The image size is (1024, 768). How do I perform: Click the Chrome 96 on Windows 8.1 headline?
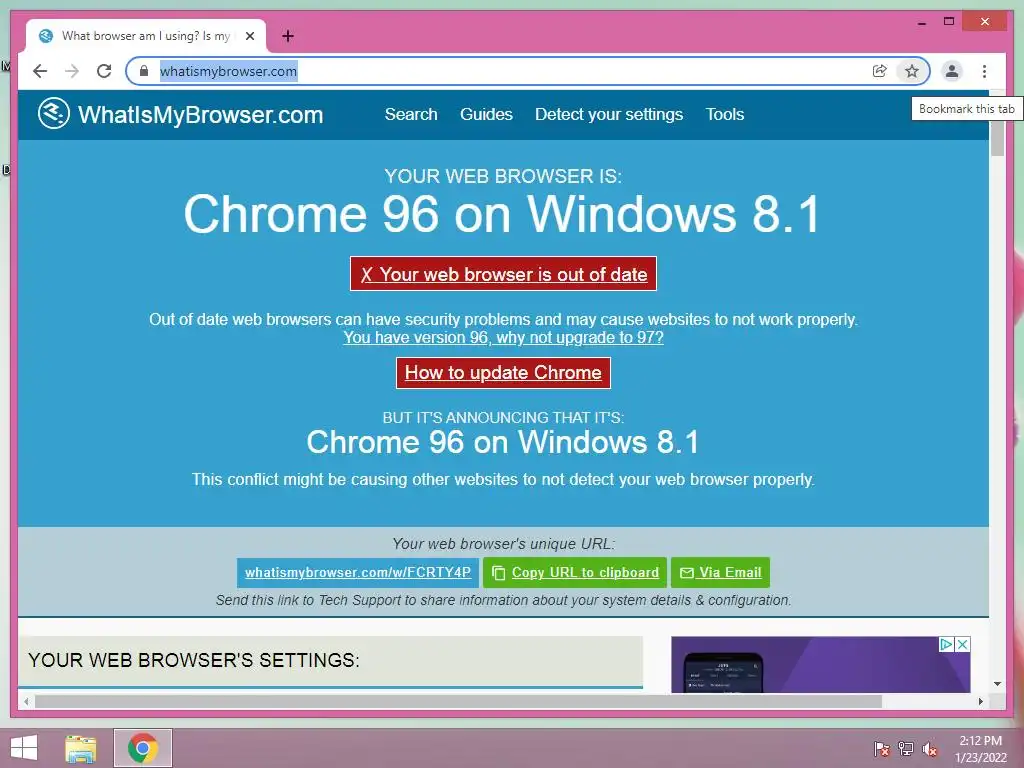[502, 214]
